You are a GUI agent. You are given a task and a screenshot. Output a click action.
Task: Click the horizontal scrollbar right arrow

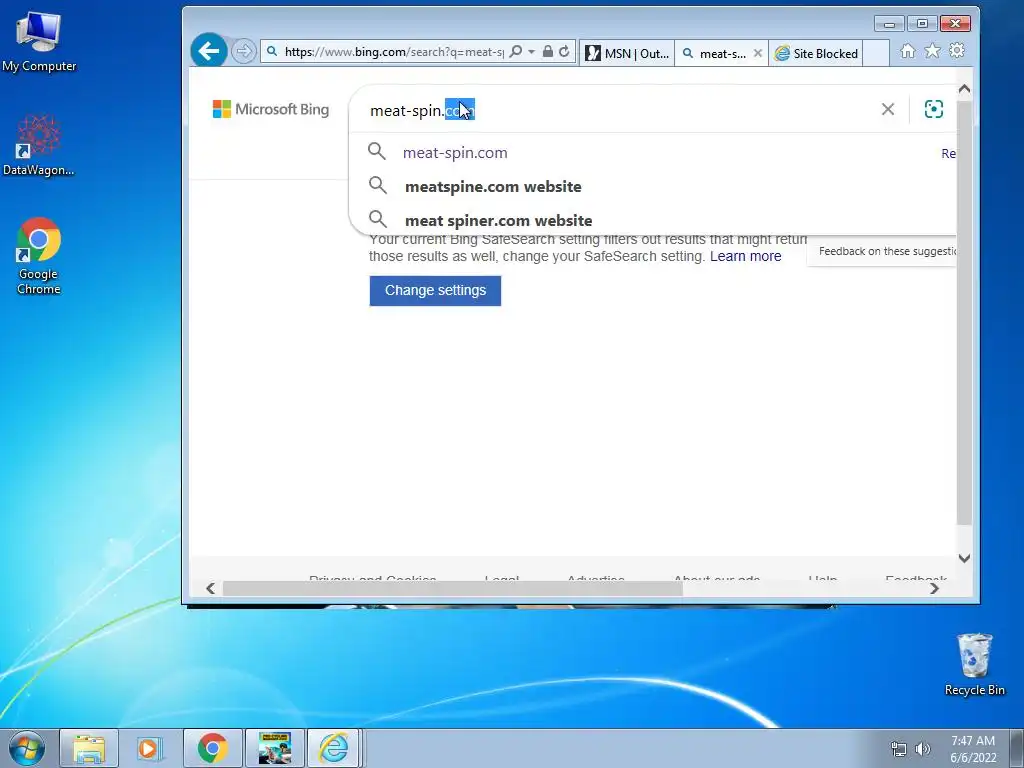tap(935, 588)
